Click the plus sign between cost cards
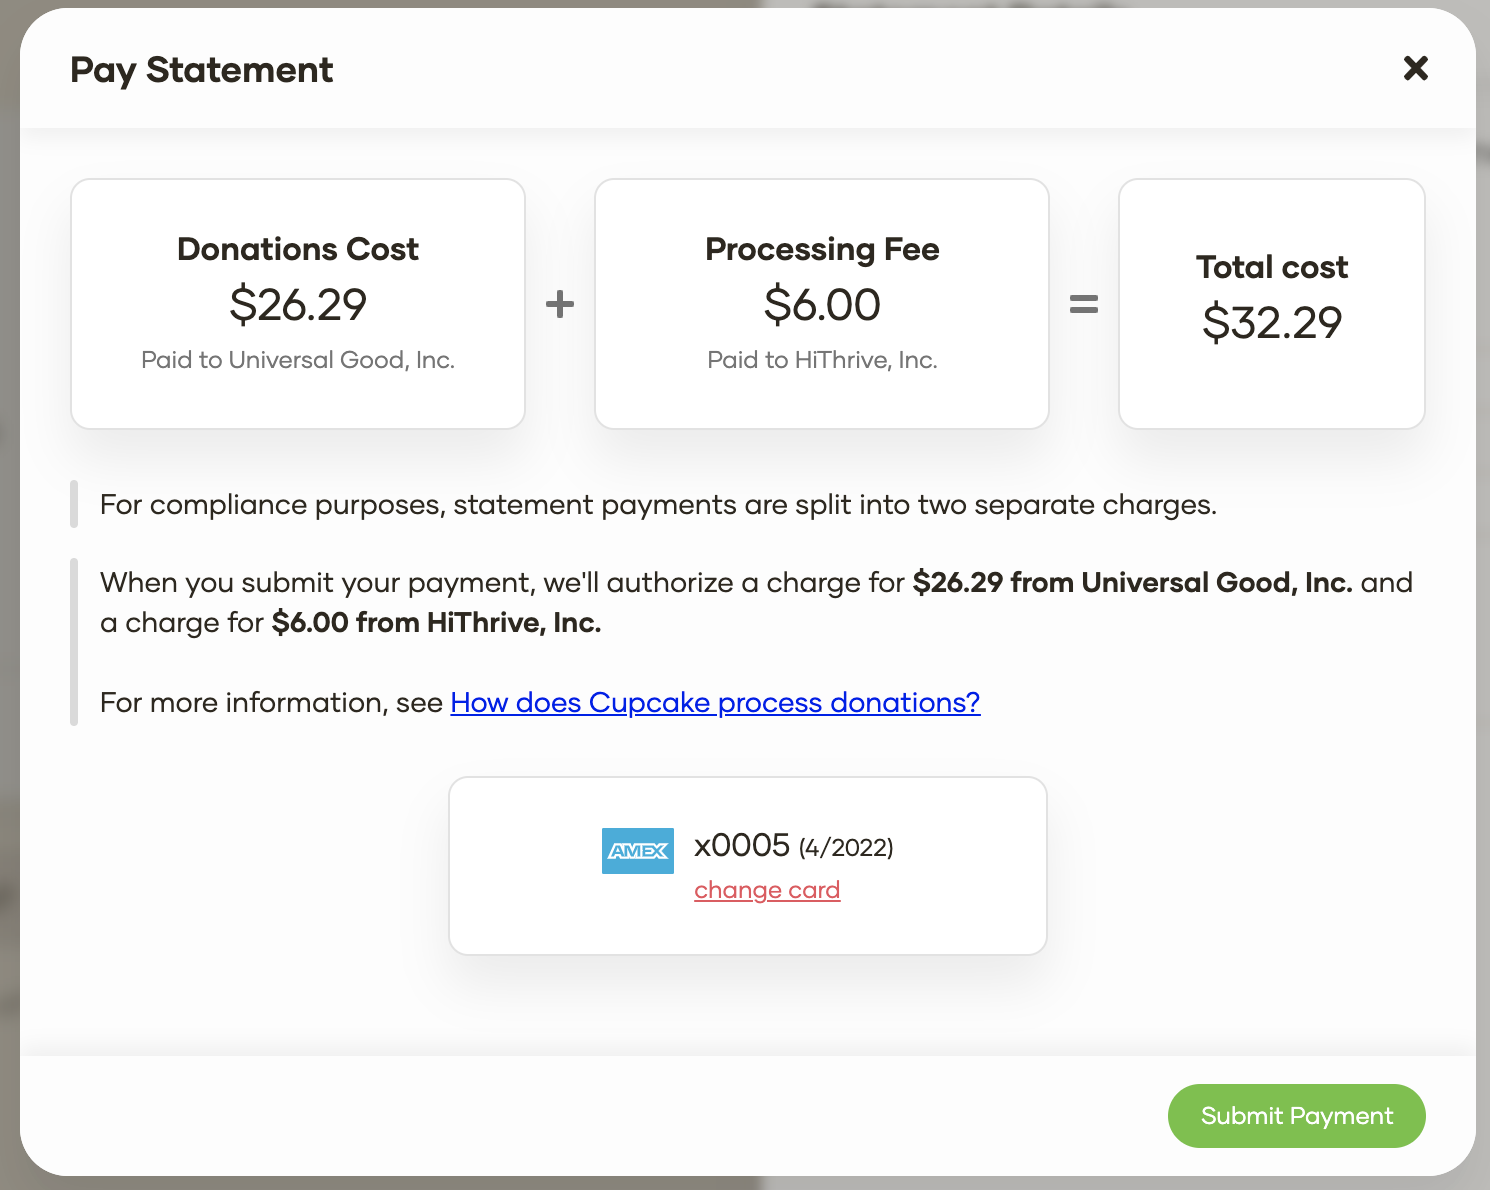This screenshot has height=1190, width=1490. (560, 304)
